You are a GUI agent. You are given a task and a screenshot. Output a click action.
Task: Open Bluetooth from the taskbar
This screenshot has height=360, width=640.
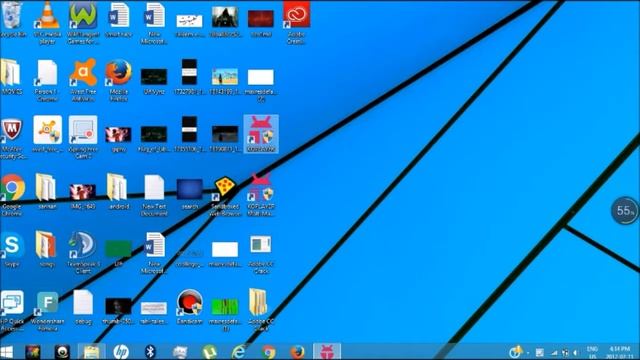(150, 352)
